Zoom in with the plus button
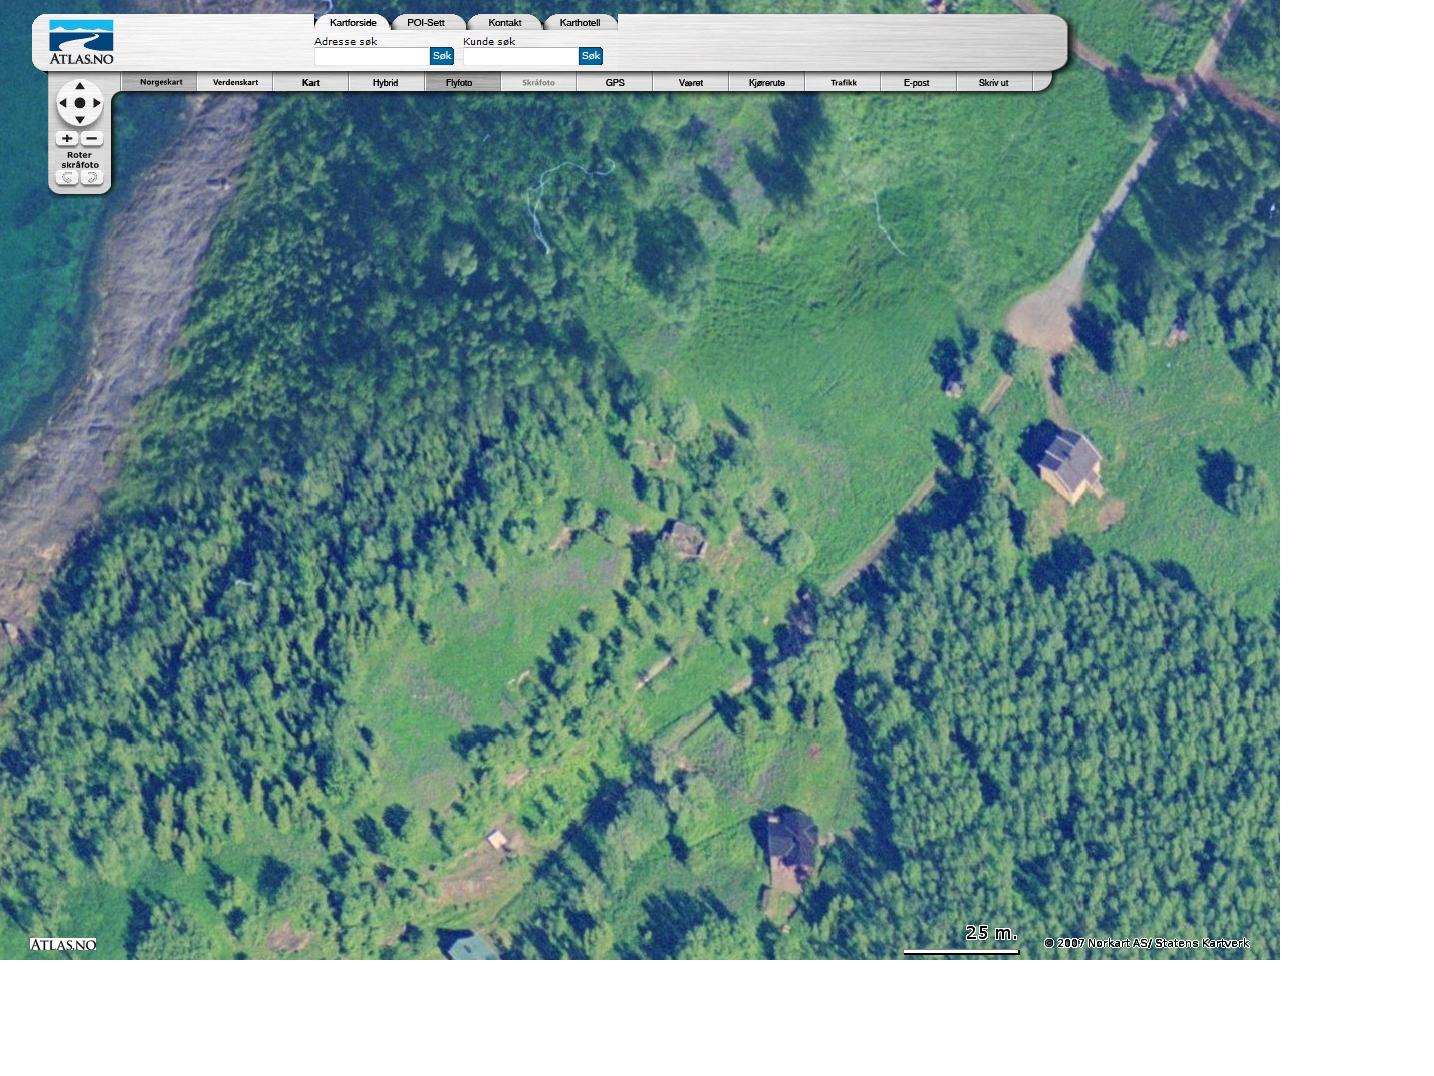This screenshot has width=1434, height=1076. pos(67,139)
